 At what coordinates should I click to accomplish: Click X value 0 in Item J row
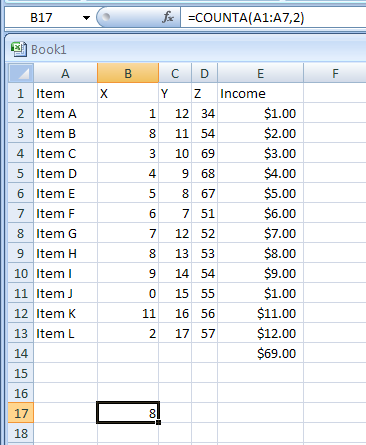coord(128,293)
